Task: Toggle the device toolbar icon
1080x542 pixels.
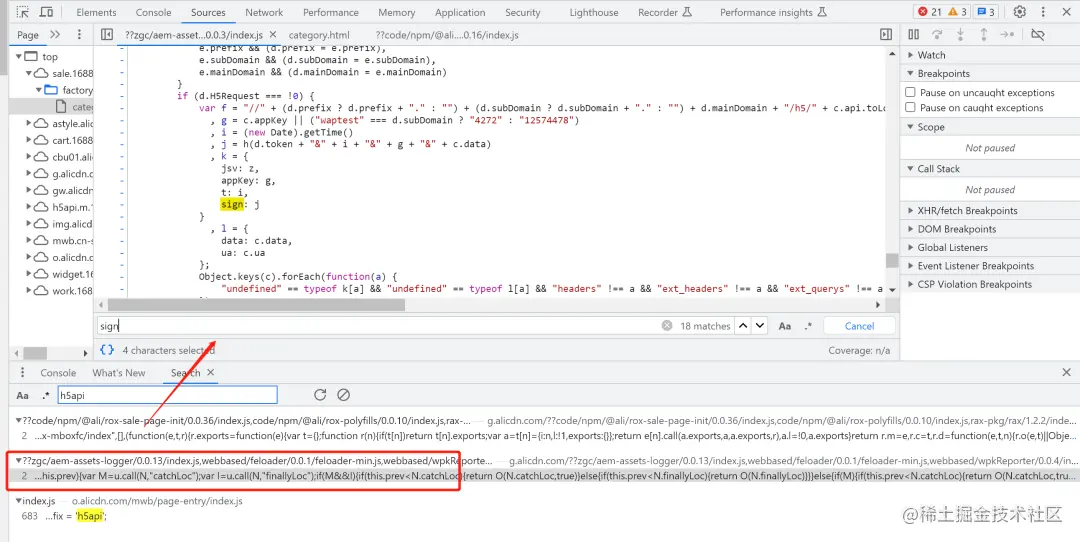Action: pyautogui.click(x=46, y=12)
